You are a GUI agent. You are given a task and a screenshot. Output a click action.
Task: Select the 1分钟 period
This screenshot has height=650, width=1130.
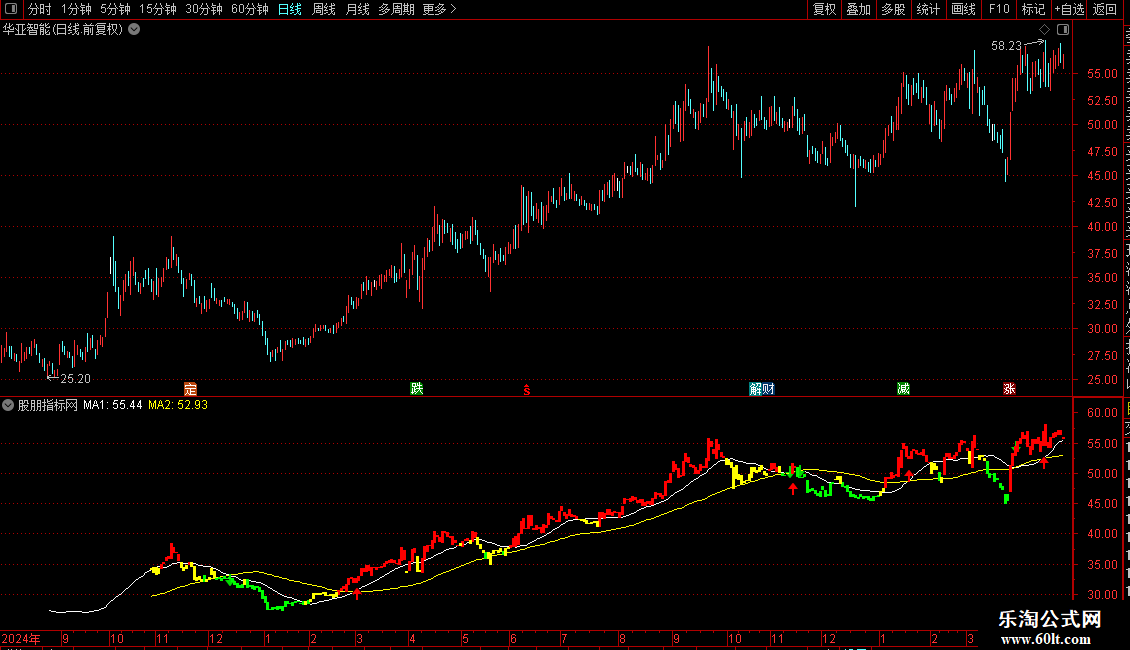76,9
